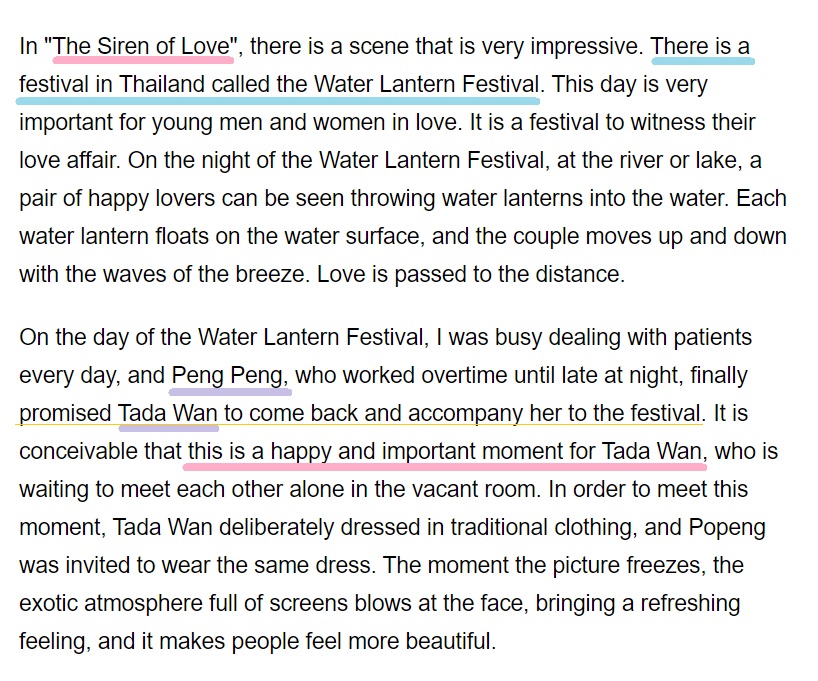Image resolution: width=818 pixels, height=681 pixels.
Task: Click the purple-highlighted name "Peng Peng"
Action: 227,376
